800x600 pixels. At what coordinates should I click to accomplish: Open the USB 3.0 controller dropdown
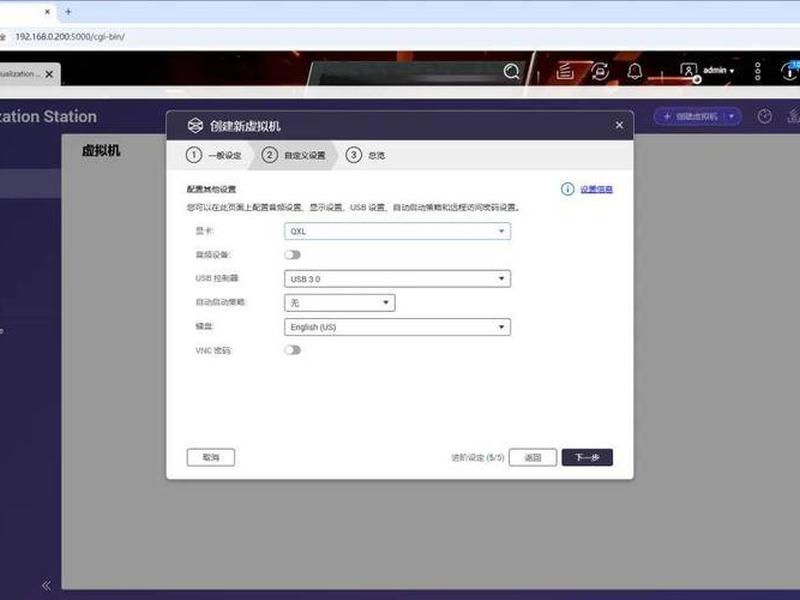coord(397,279)
